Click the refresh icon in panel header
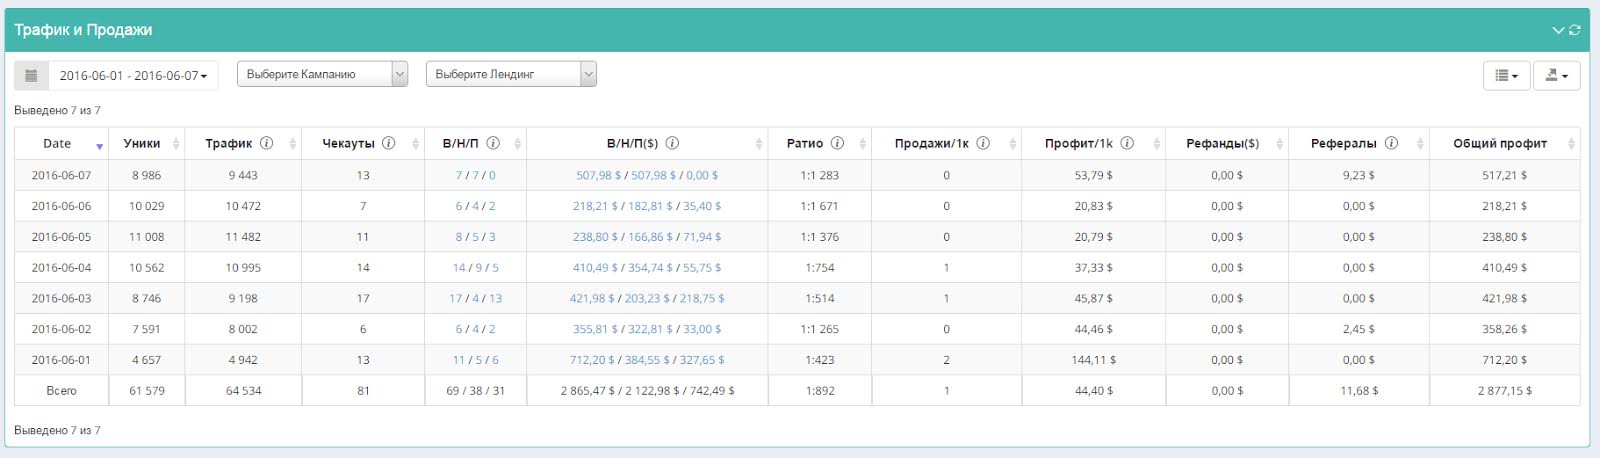This screenshot has width=1600, height=458. point(1574,30)
